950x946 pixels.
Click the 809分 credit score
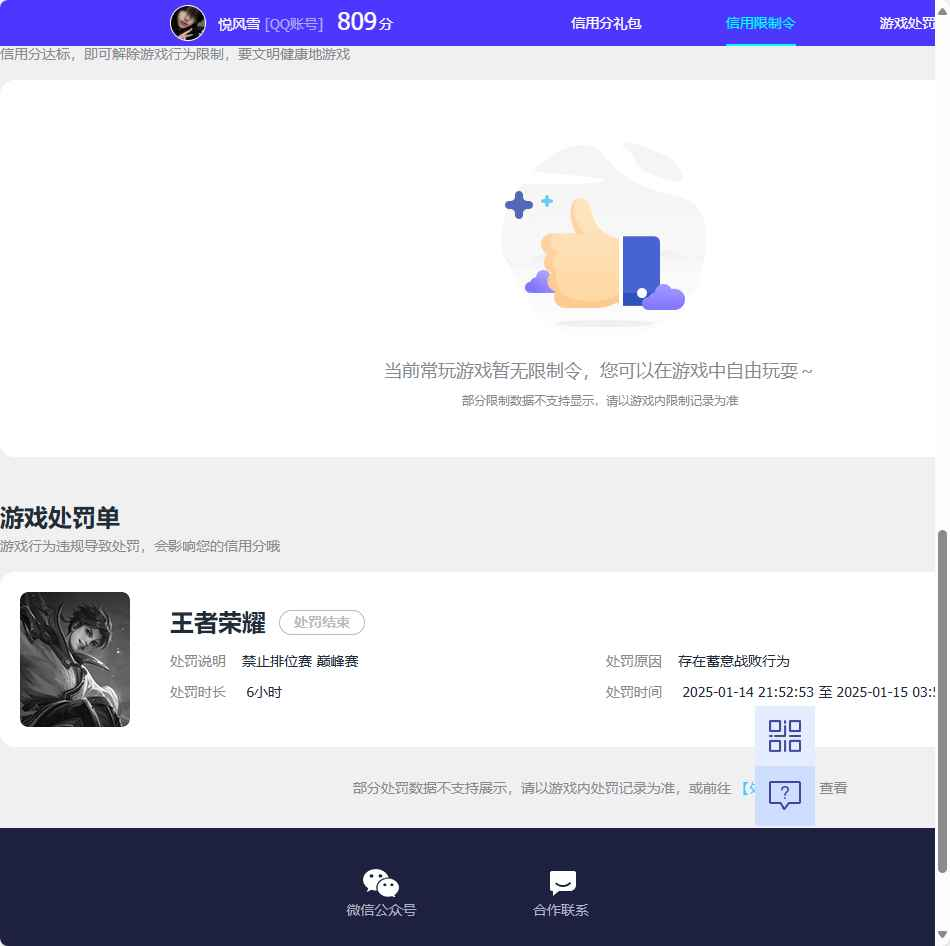pos(365,22)
